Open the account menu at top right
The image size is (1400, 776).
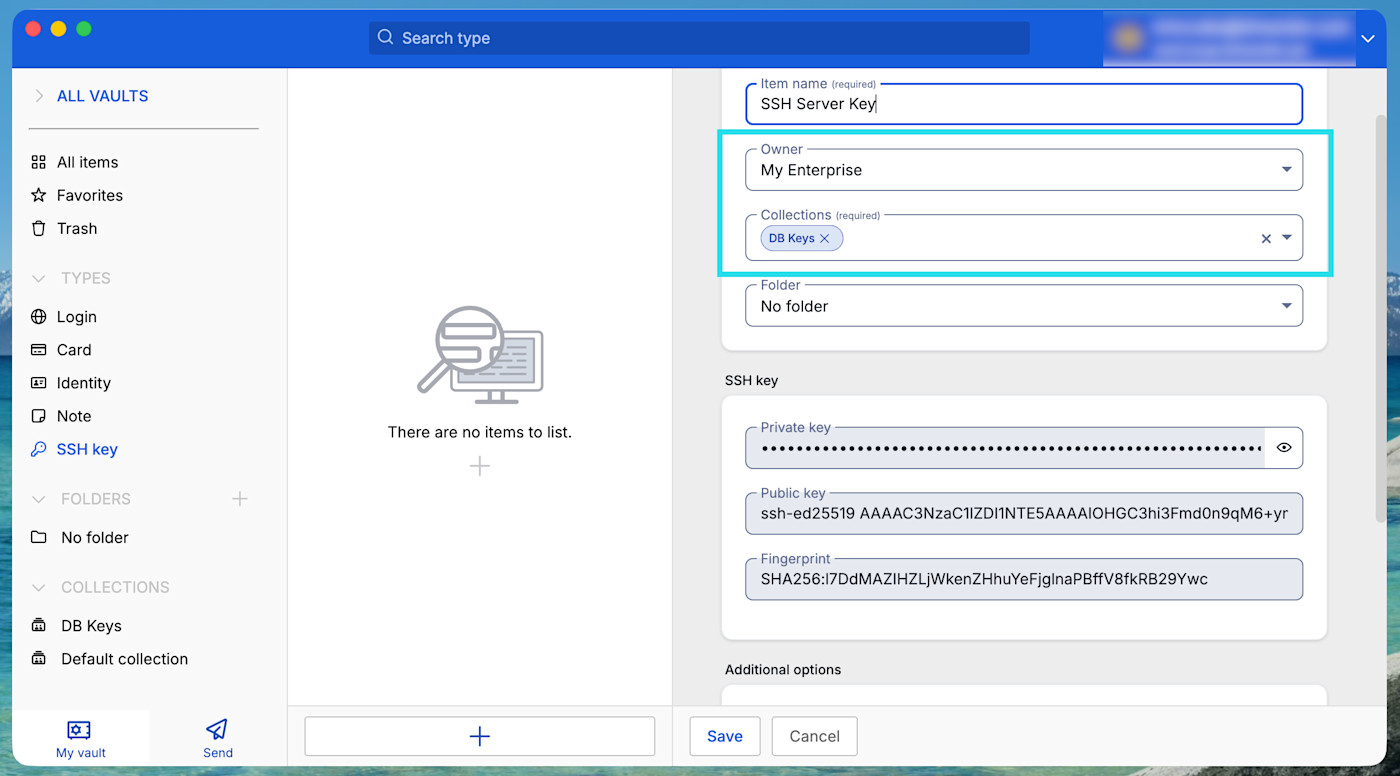click(1368, 38)
